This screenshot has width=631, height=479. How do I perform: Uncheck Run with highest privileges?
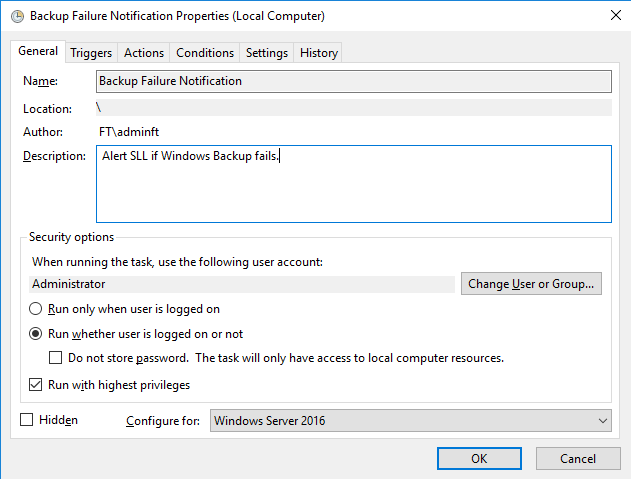(36, 385)
